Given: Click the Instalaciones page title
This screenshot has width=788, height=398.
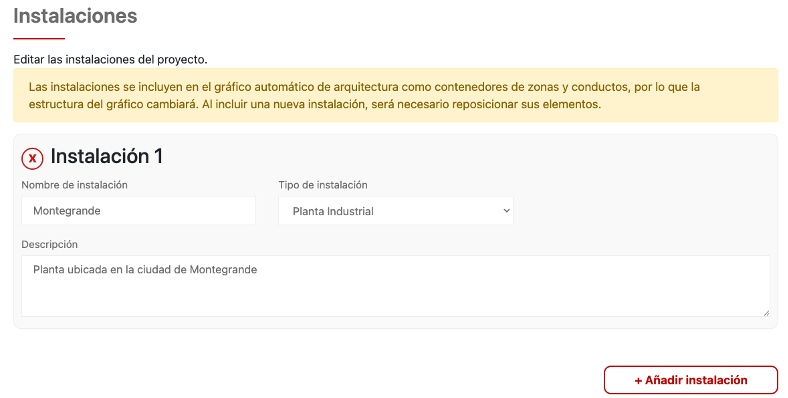Looking at the screenshot, I should click(x=75, y=16).
